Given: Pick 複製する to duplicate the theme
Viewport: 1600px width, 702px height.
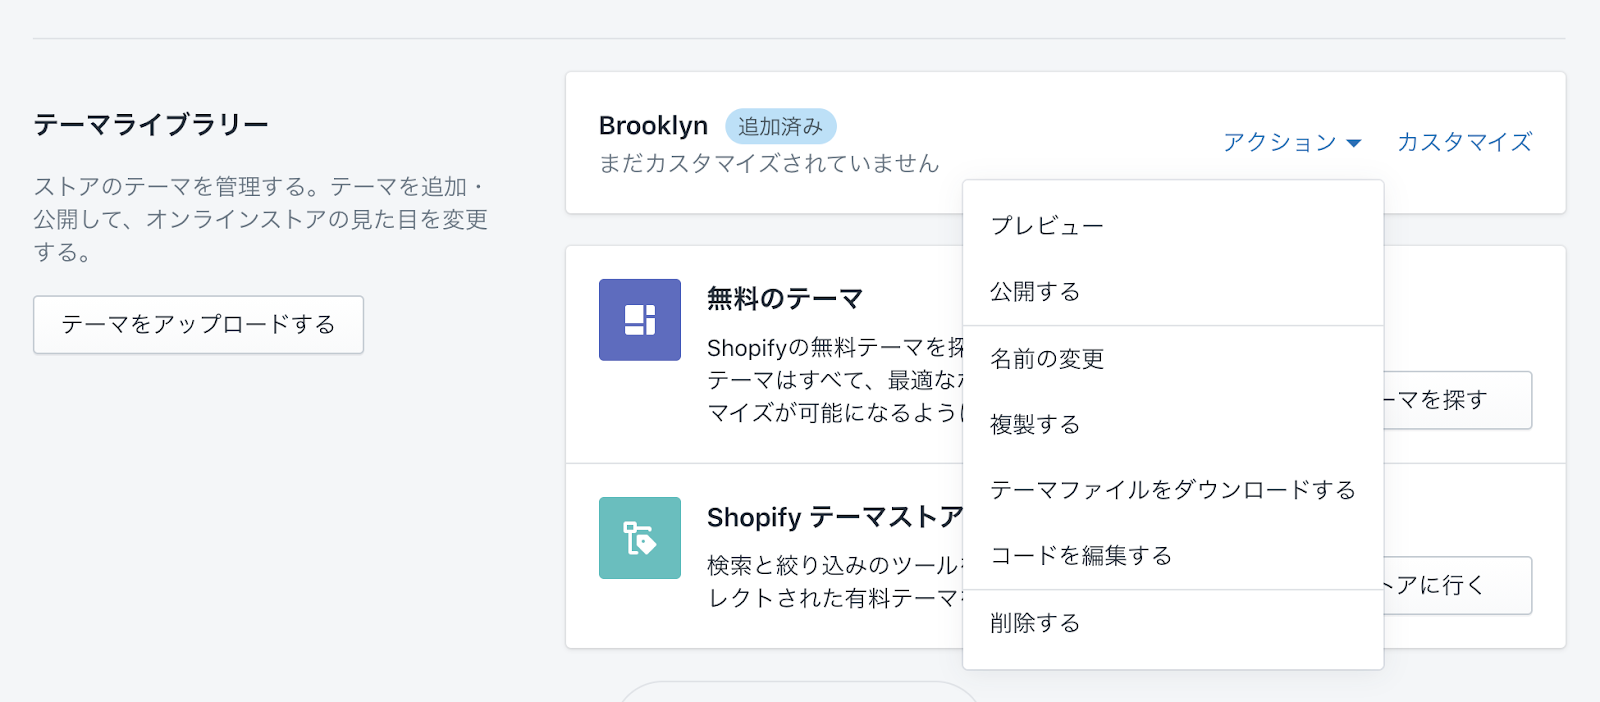Looking at the screenshot, I should (x=1035, y=425).
